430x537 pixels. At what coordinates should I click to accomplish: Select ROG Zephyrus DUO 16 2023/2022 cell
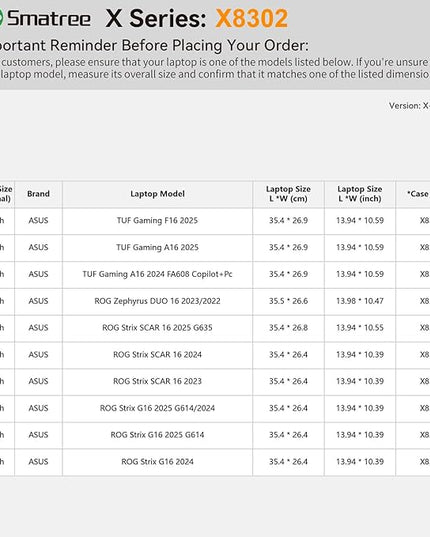click(157, 301)
